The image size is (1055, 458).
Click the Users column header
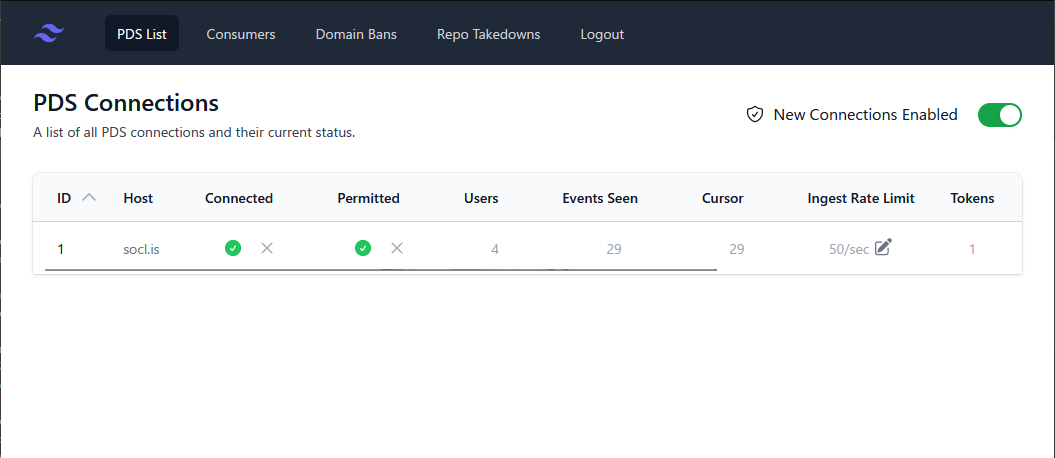click(481, 198)
